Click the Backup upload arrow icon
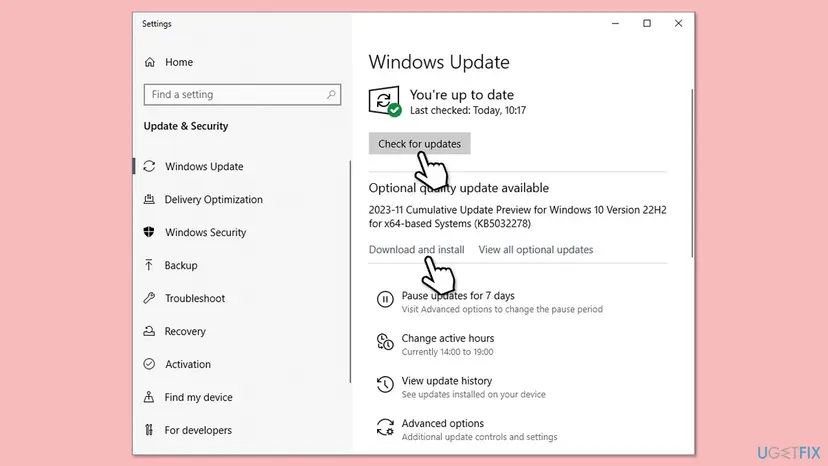 click(x=149, y=265)
